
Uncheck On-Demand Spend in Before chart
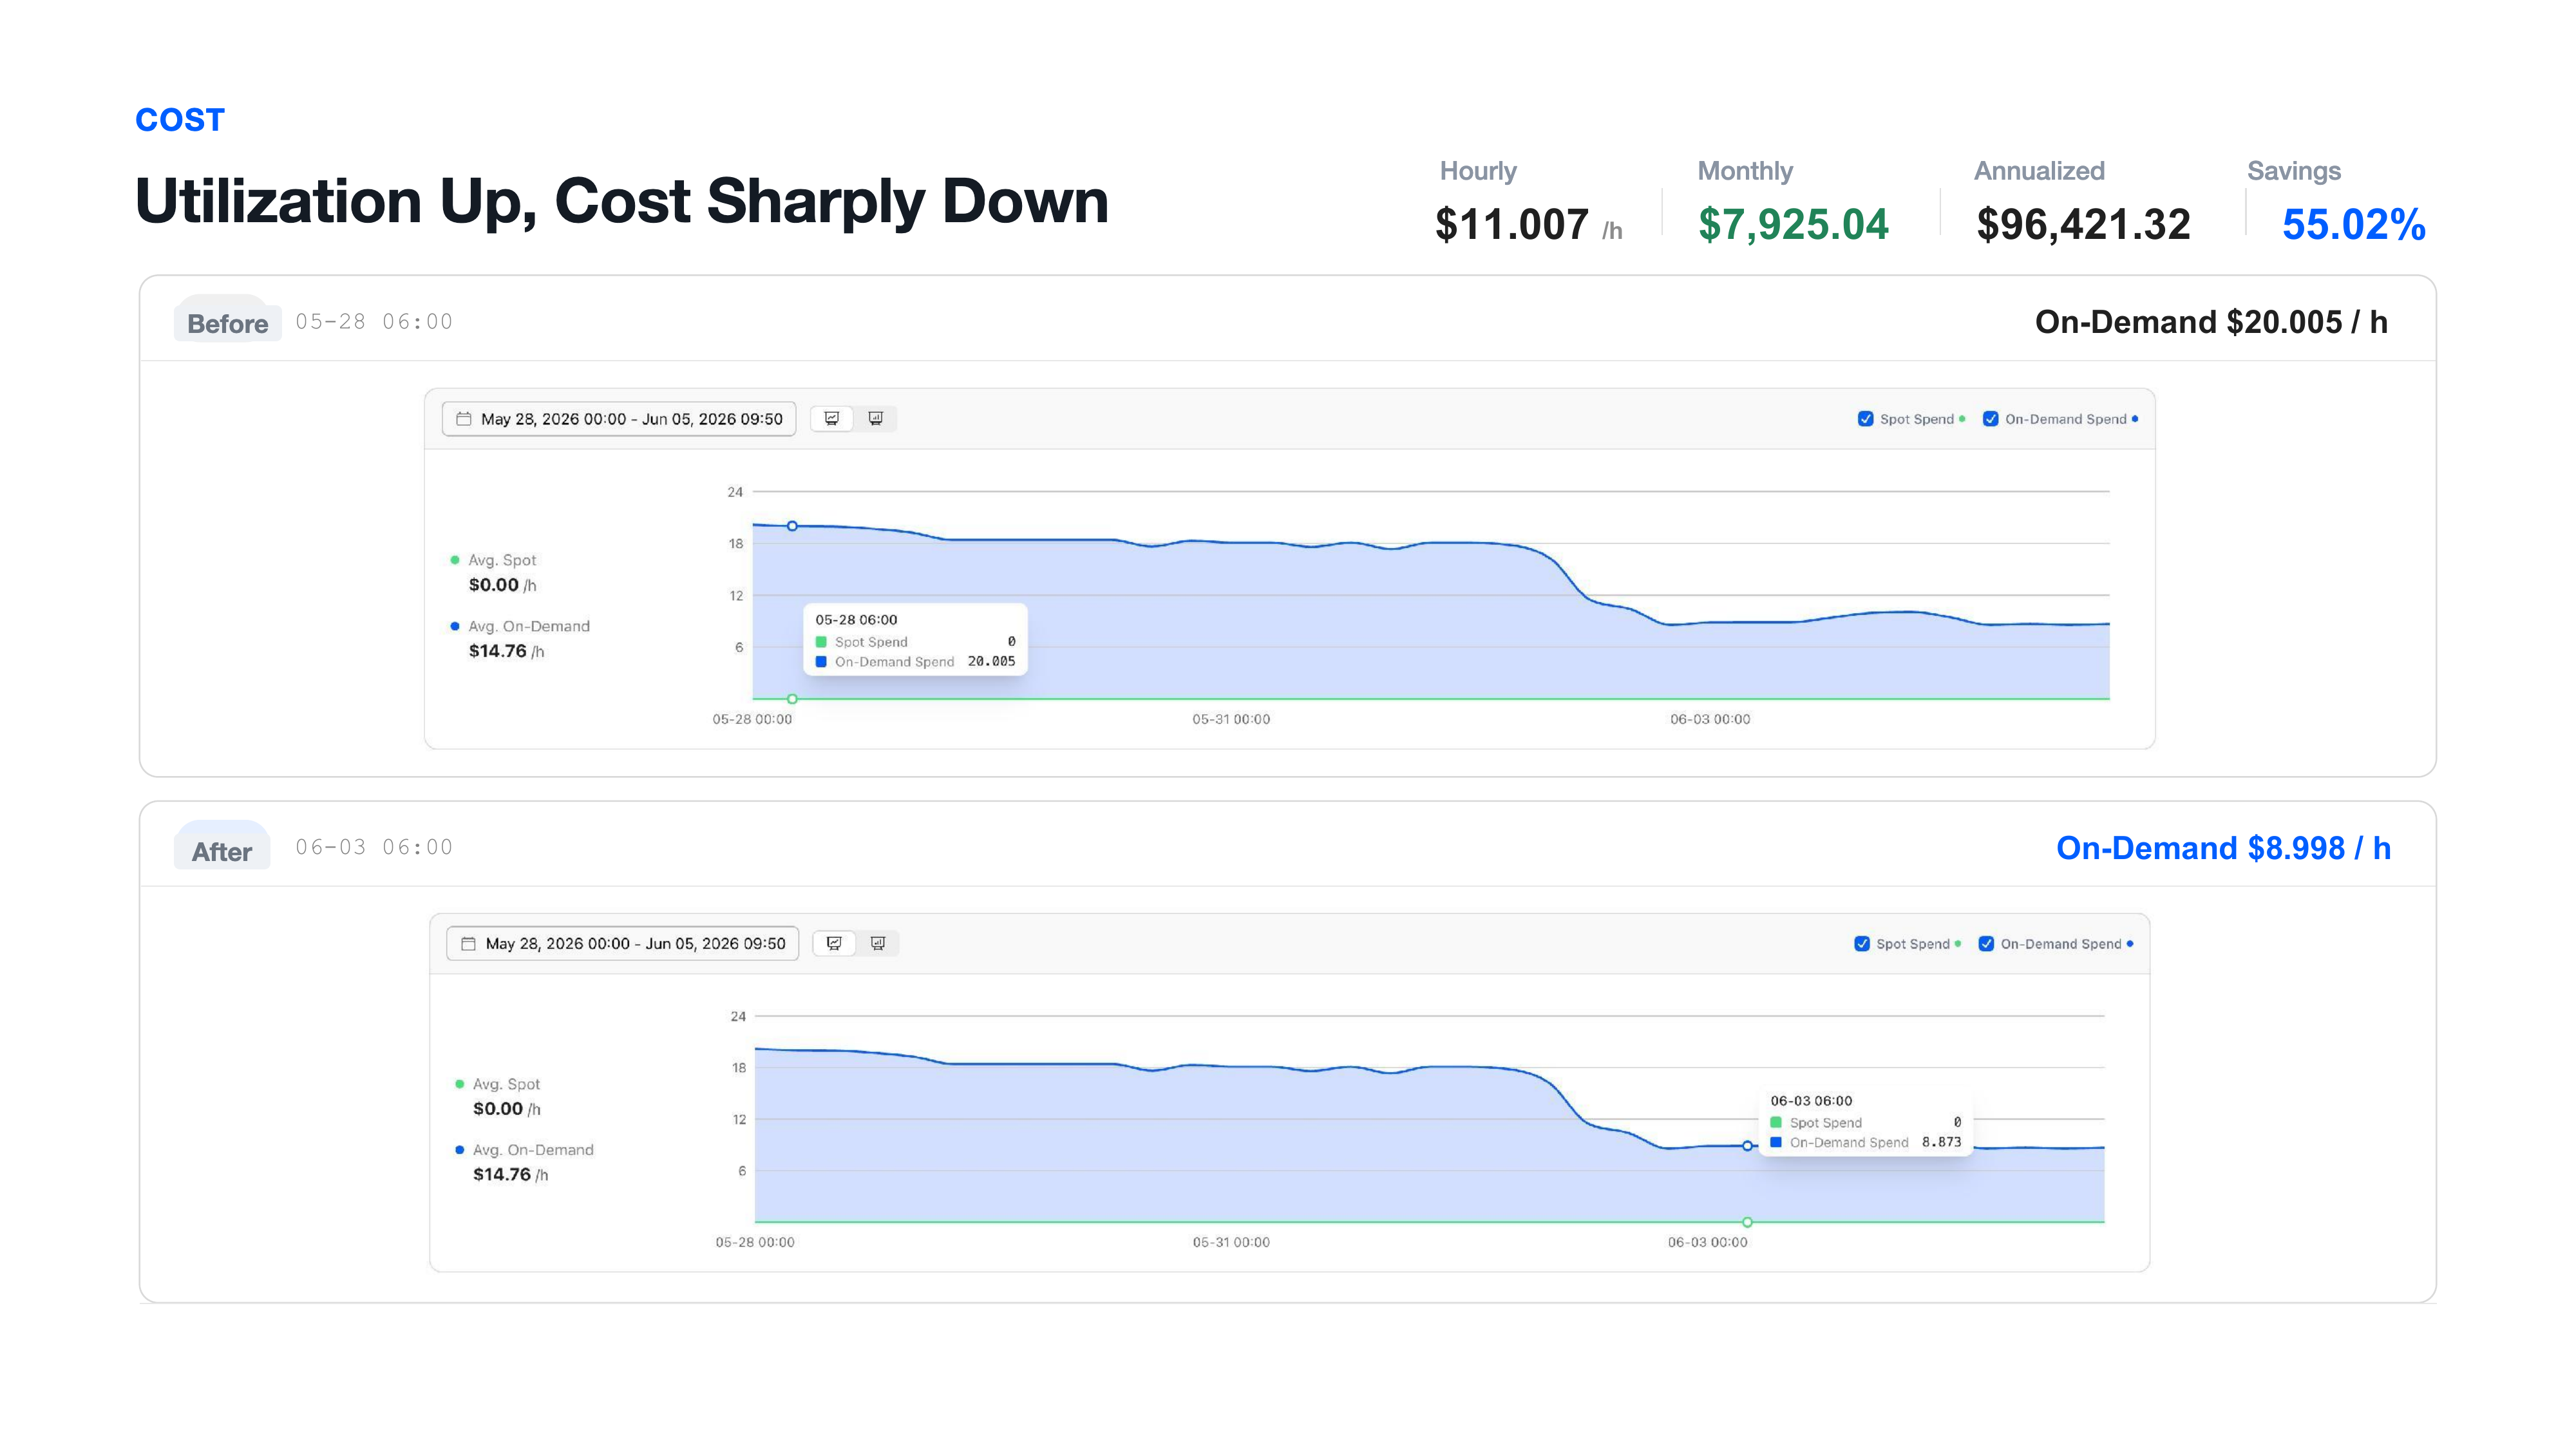point(1990,419)
